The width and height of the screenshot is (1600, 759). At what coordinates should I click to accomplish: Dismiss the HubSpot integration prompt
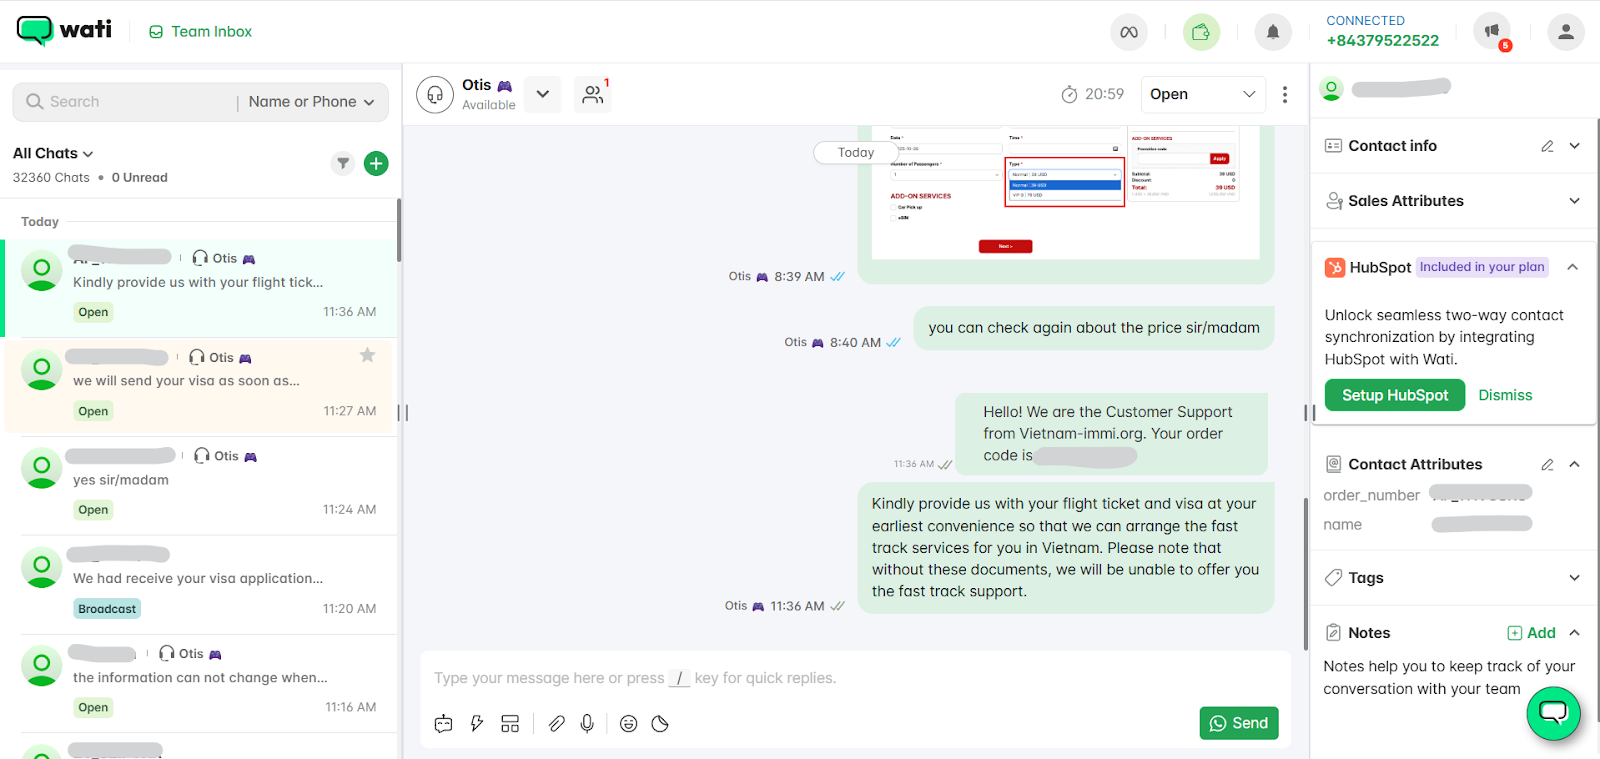coord(1505,395)
